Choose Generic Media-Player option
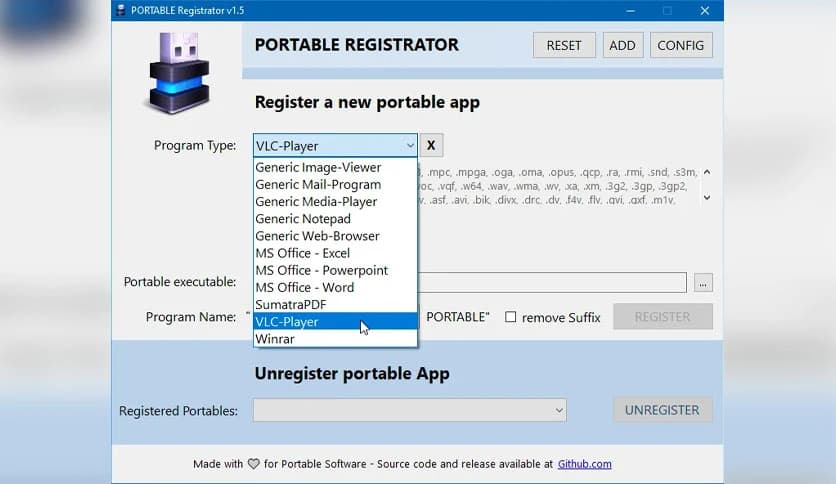Screen dimensions: 836x484 pos(335,201)
